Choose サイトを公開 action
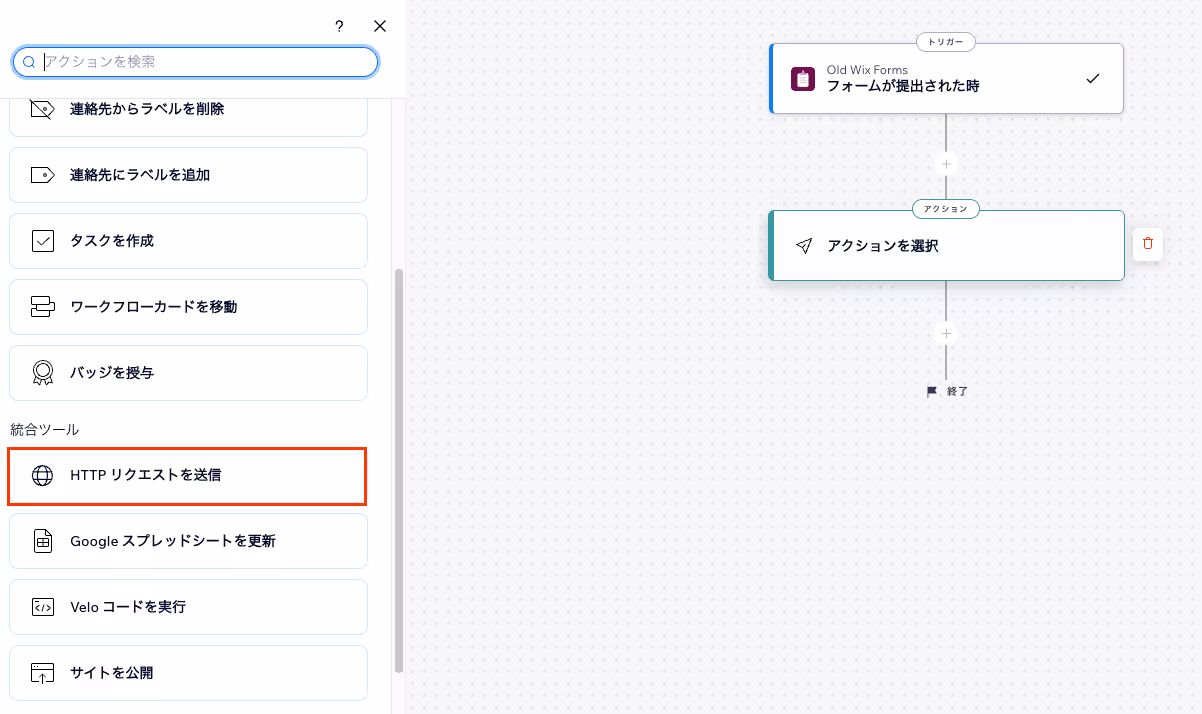Screen dimensions: 1202x714 coord(189,673)
